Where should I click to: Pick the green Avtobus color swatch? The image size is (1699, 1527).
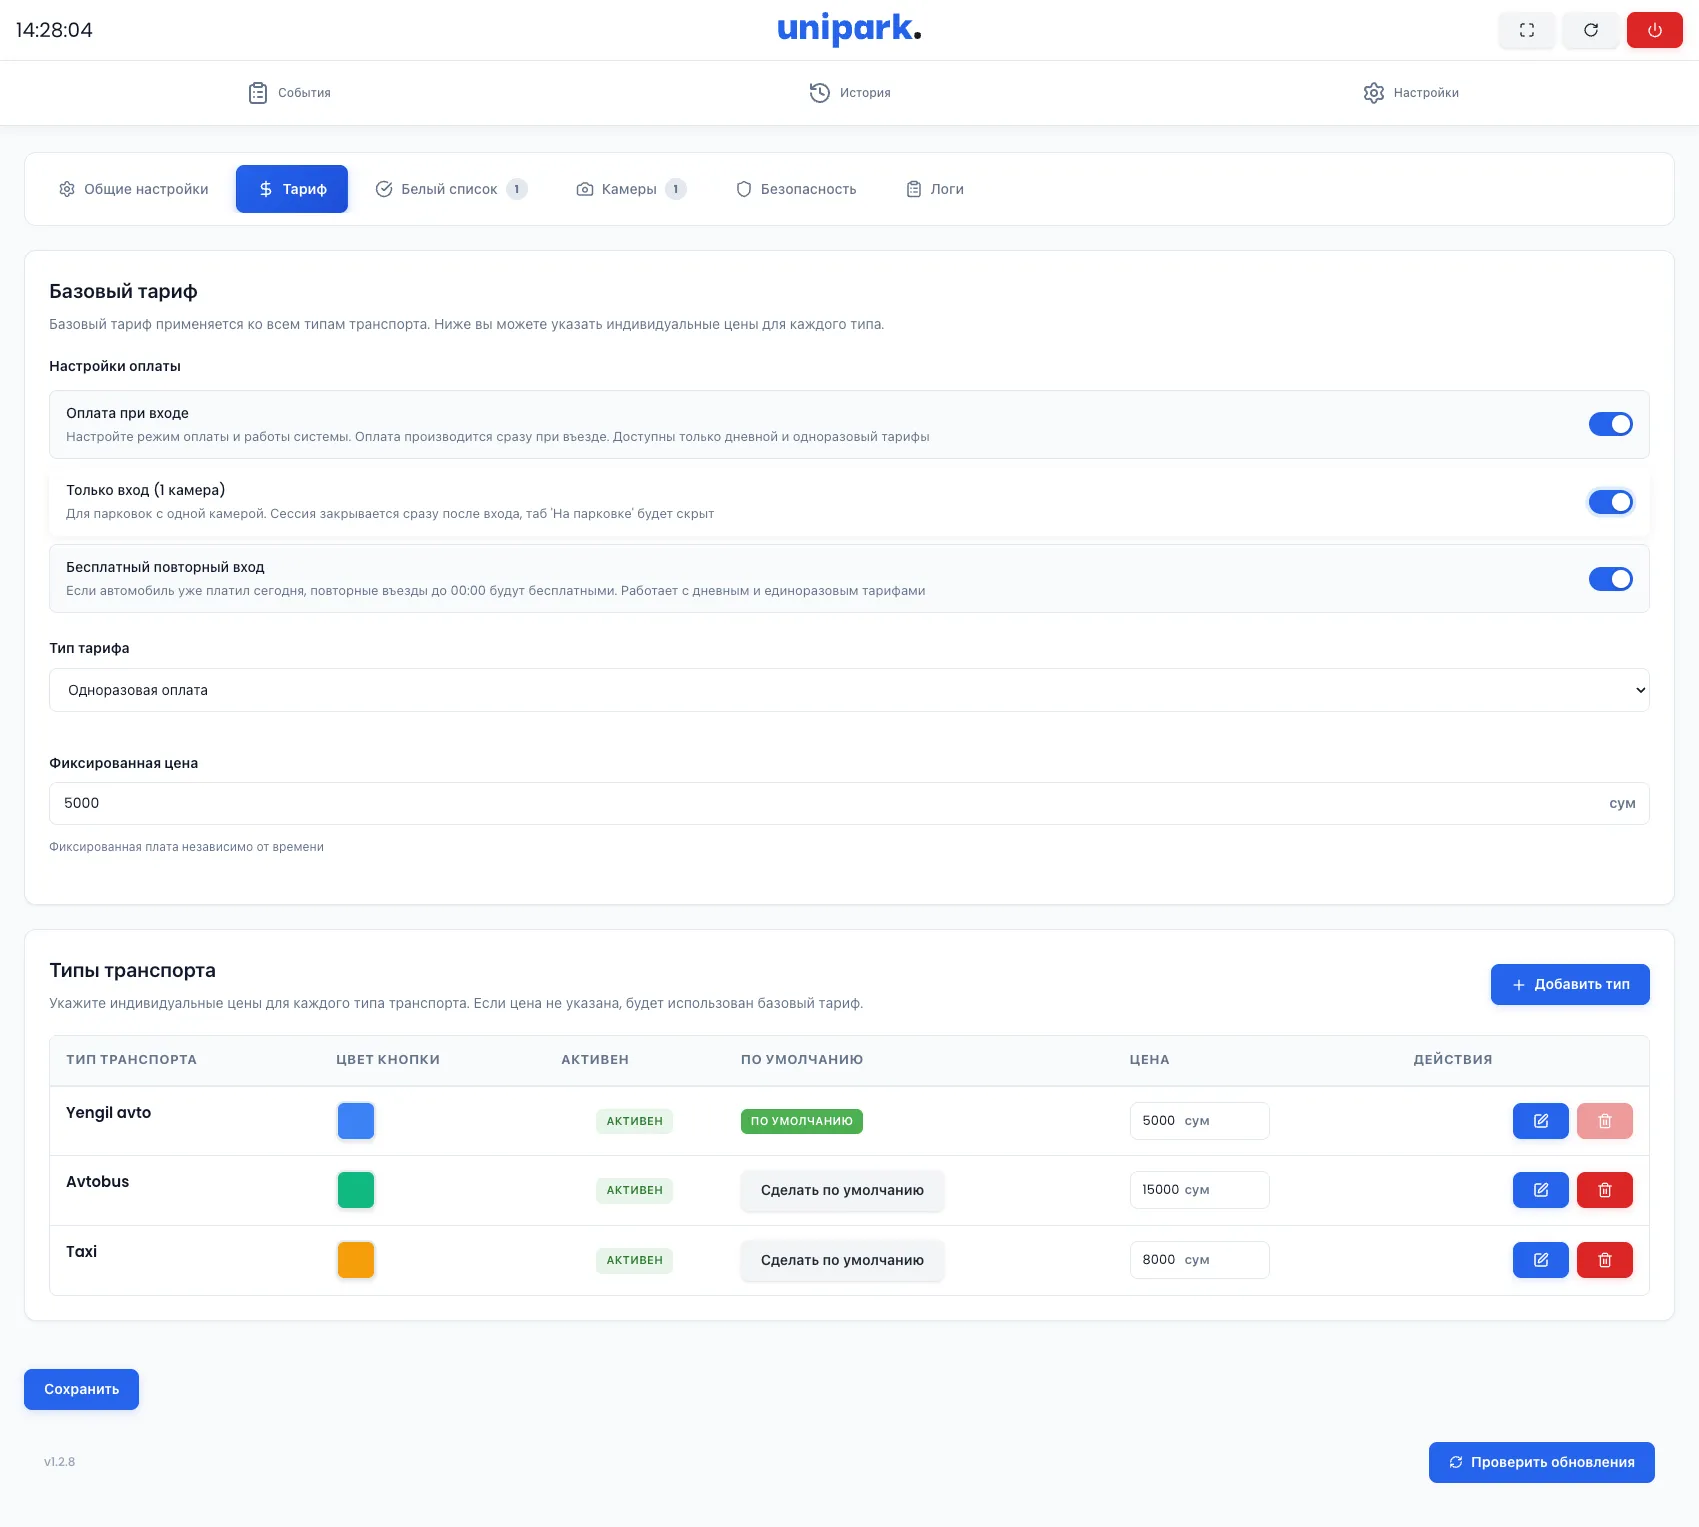(x=356, y=1190)
